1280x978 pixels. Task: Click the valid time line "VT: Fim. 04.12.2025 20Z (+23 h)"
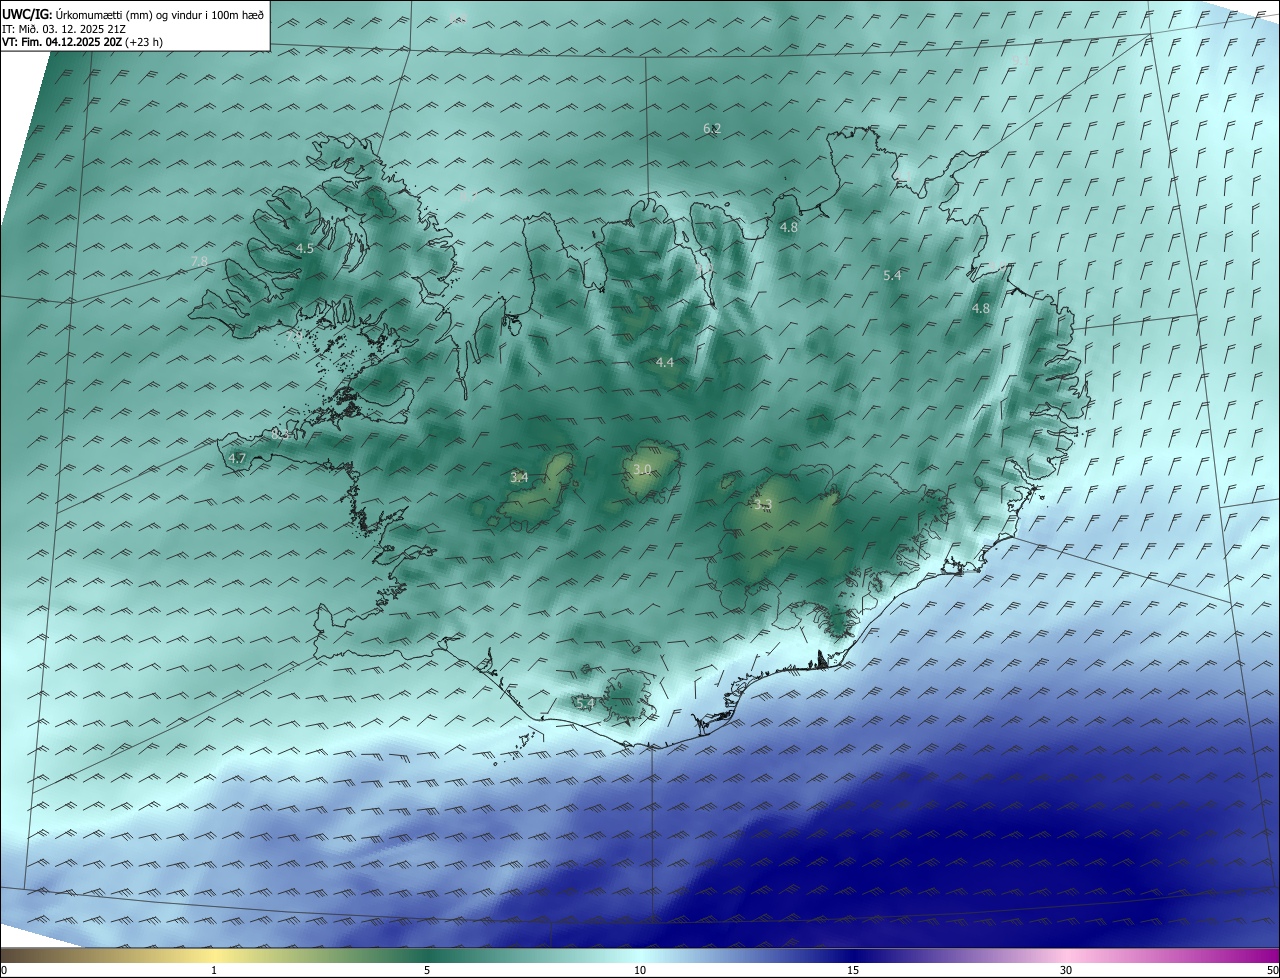83,42
